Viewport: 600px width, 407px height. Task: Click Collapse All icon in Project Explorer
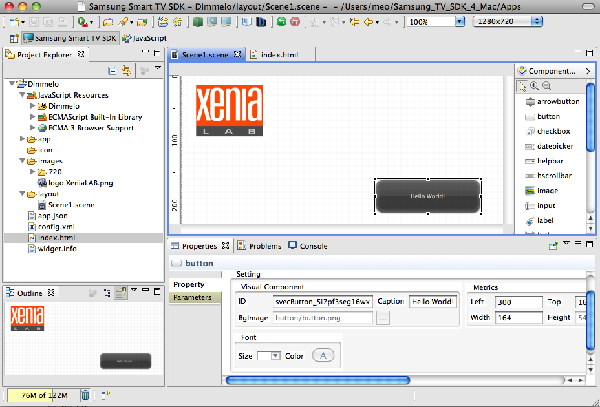pos(112,70)
